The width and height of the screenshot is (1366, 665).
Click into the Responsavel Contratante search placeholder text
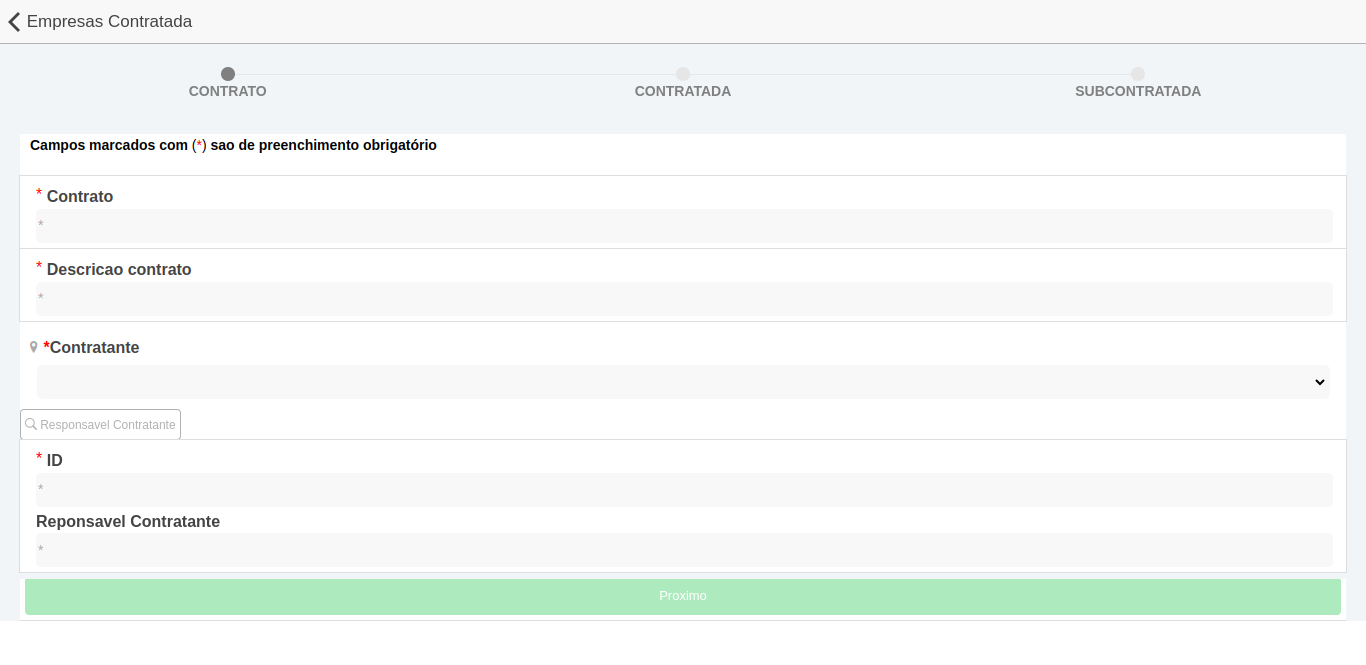coord(108,425)
